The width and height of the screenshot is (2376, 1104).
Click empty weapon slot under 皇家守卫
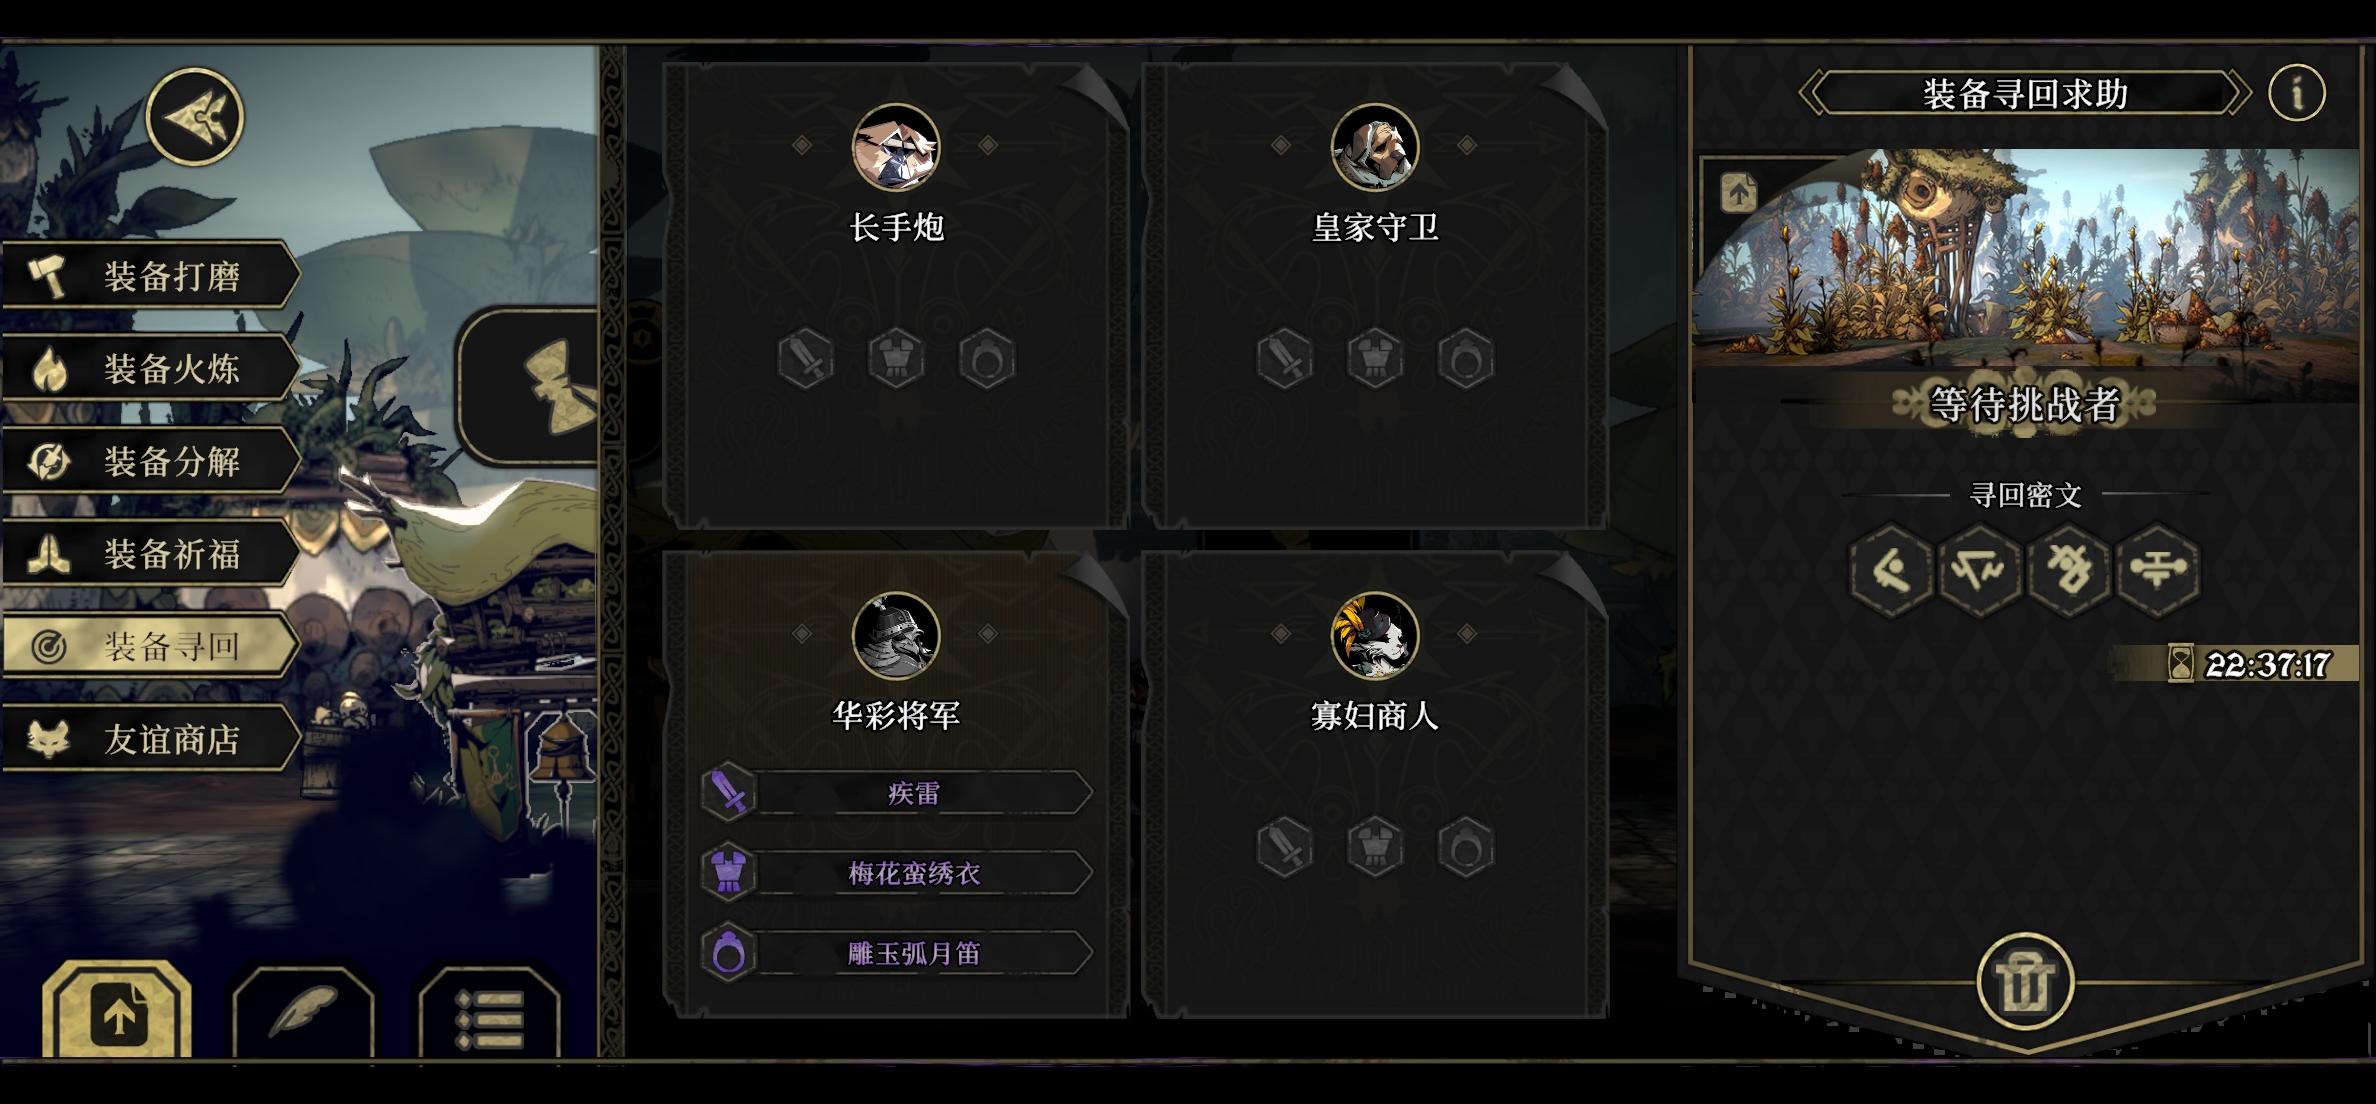coord(1285,358)
